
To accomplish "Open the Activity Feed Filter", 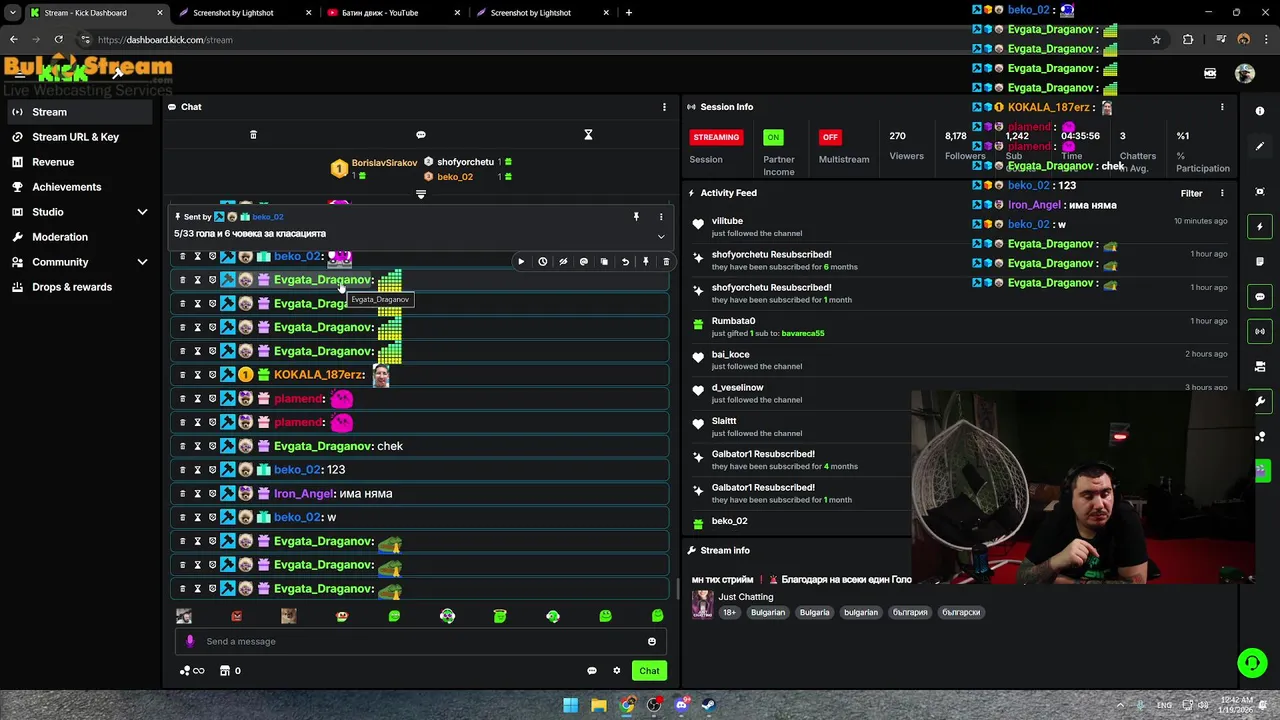I will [x=1191, y=193].
